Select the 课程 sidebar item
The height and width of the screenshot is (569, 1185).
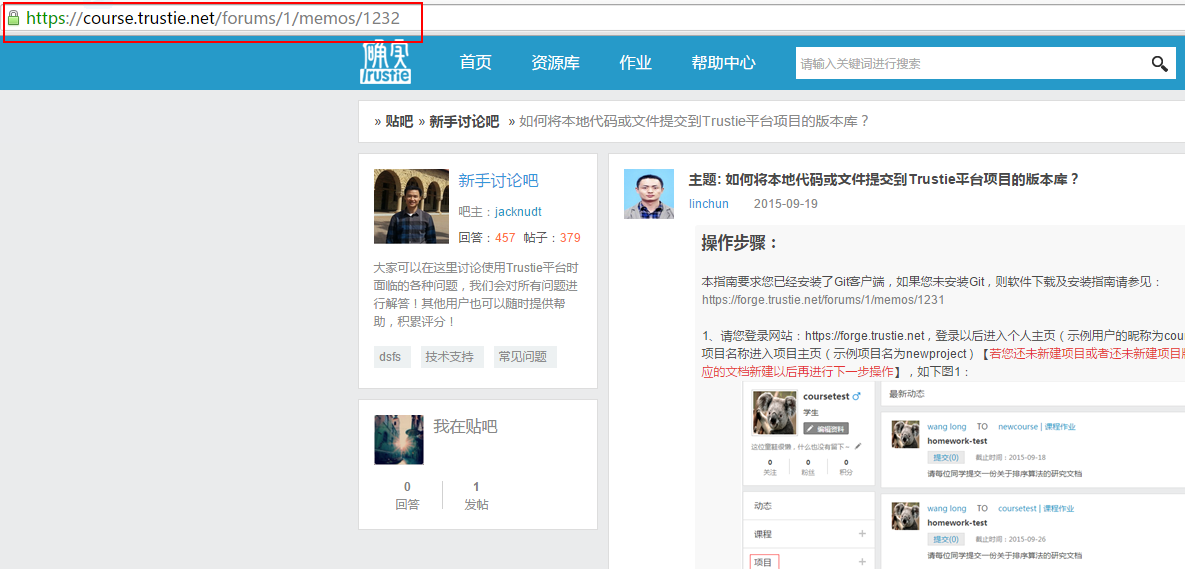(x=763, y=534)
